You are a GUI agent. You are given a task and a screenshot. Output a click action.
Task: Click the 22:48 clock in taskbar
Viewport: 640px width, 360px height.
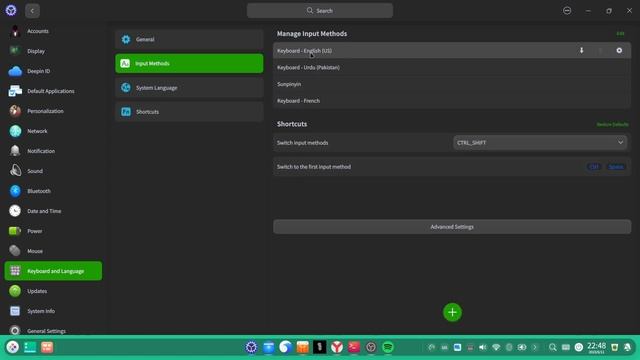(597, 347)
